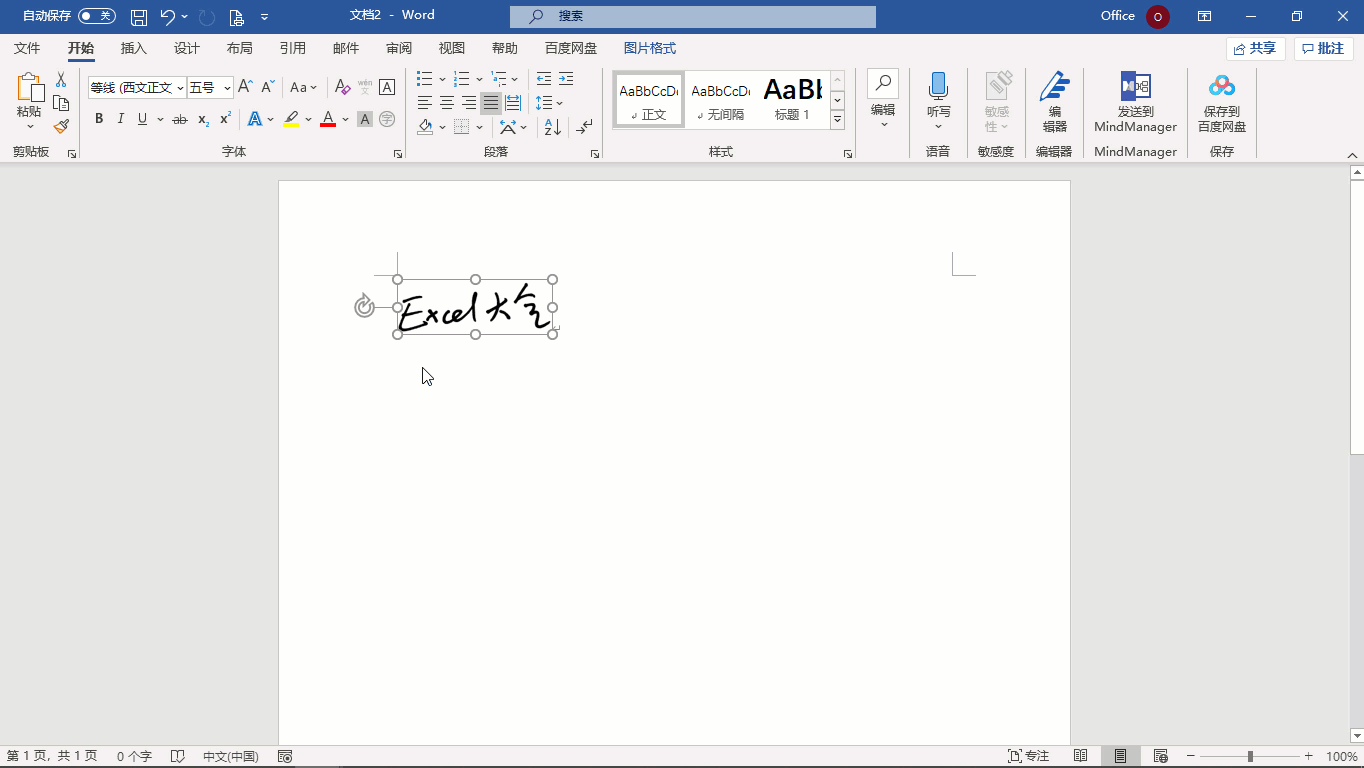Viewport: 1364px width, 768px height.
Task: Click the spelling and proofing status icon
Action: [178, 756]
